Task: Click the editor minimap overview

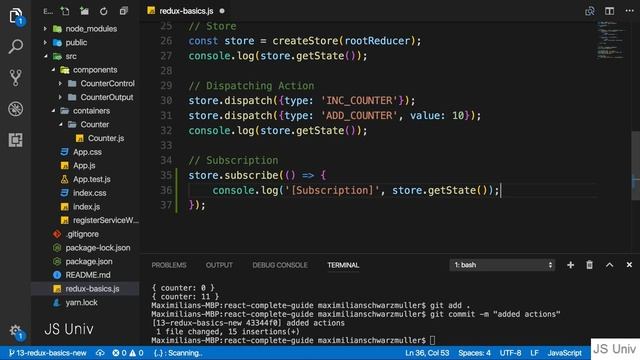Action: click(611, 40)
